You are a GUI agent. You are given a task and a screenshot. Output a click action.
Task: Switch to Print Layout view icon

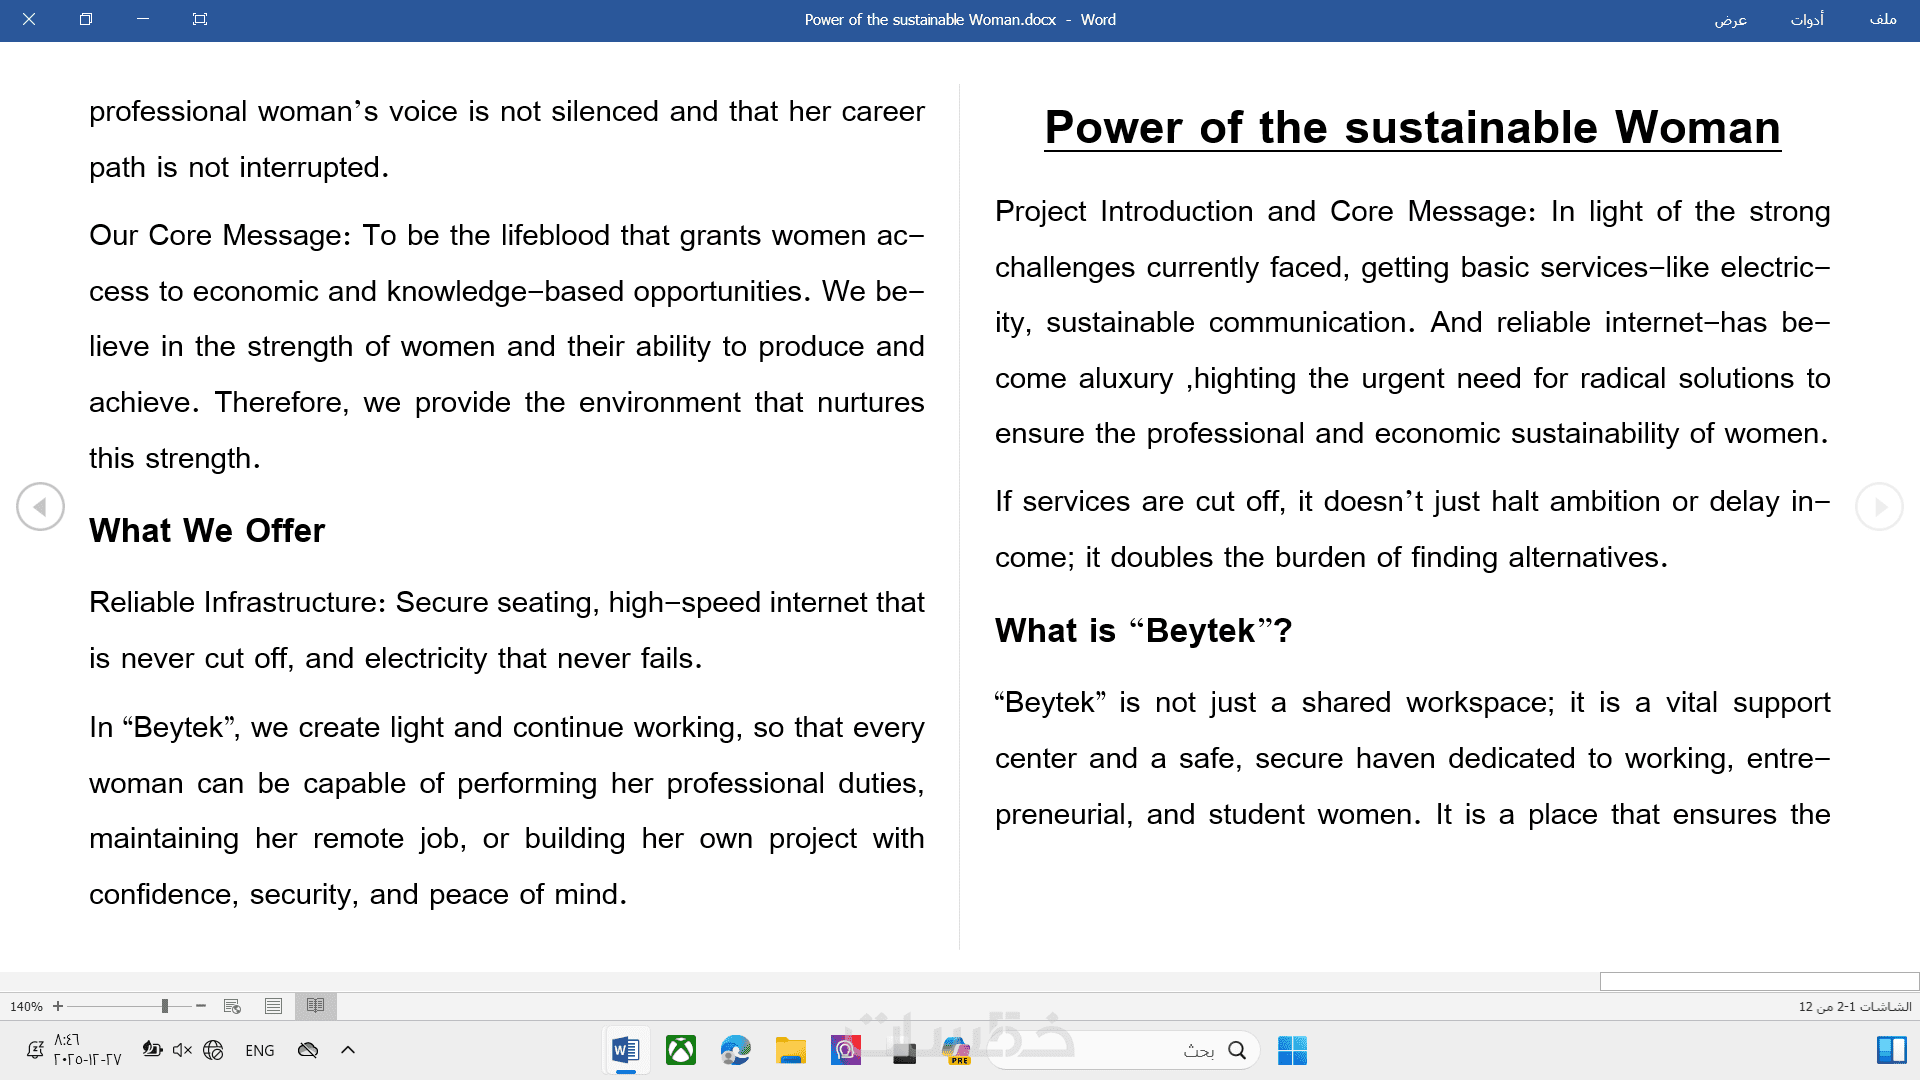(273, 1006)
